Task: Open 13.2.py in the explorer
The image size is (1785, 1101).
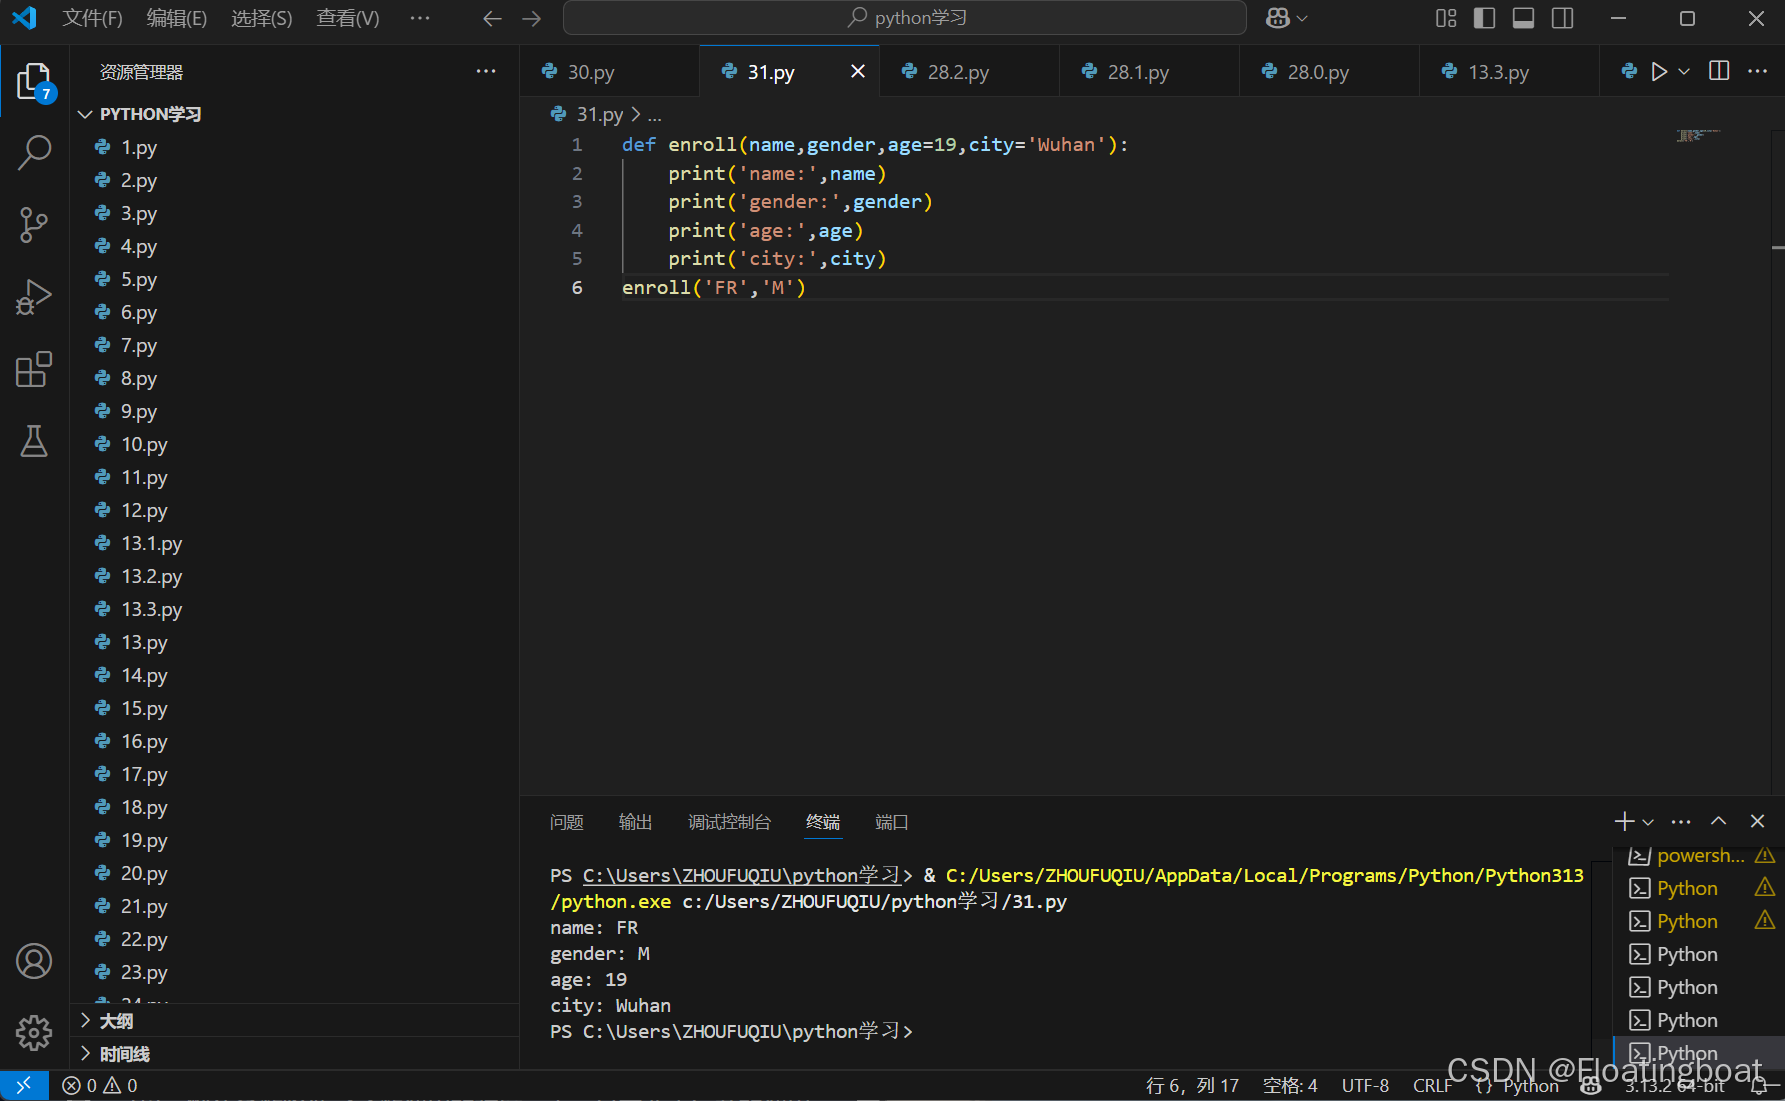Action: (x=152, y=576)
